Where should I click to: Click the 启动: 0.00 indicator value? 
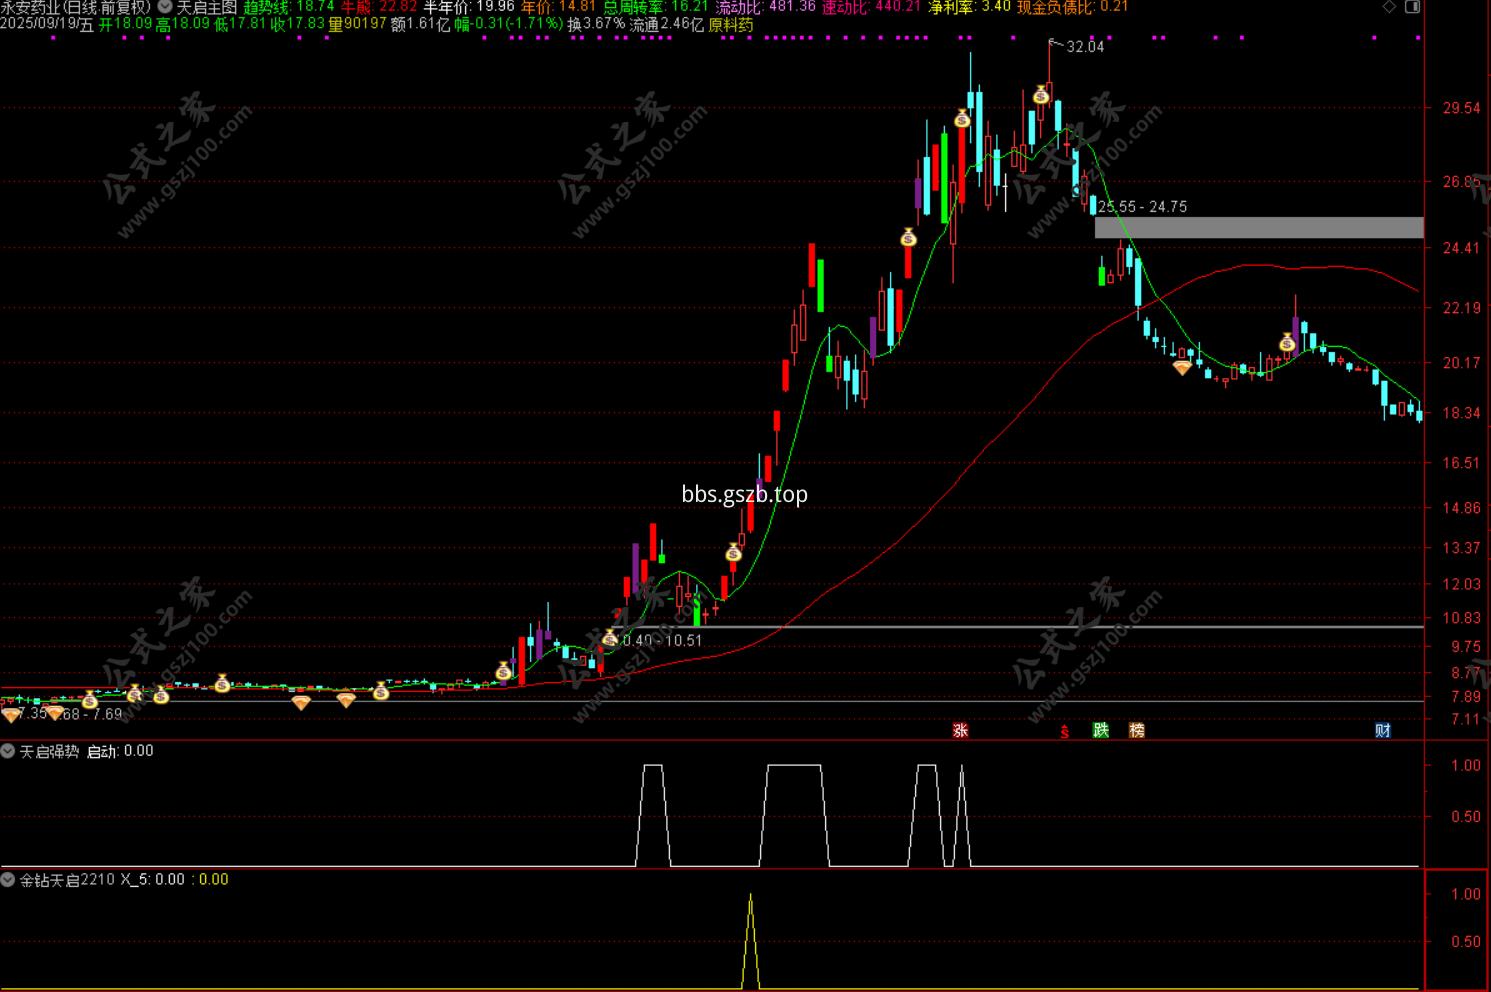click(x=120, y=751)
